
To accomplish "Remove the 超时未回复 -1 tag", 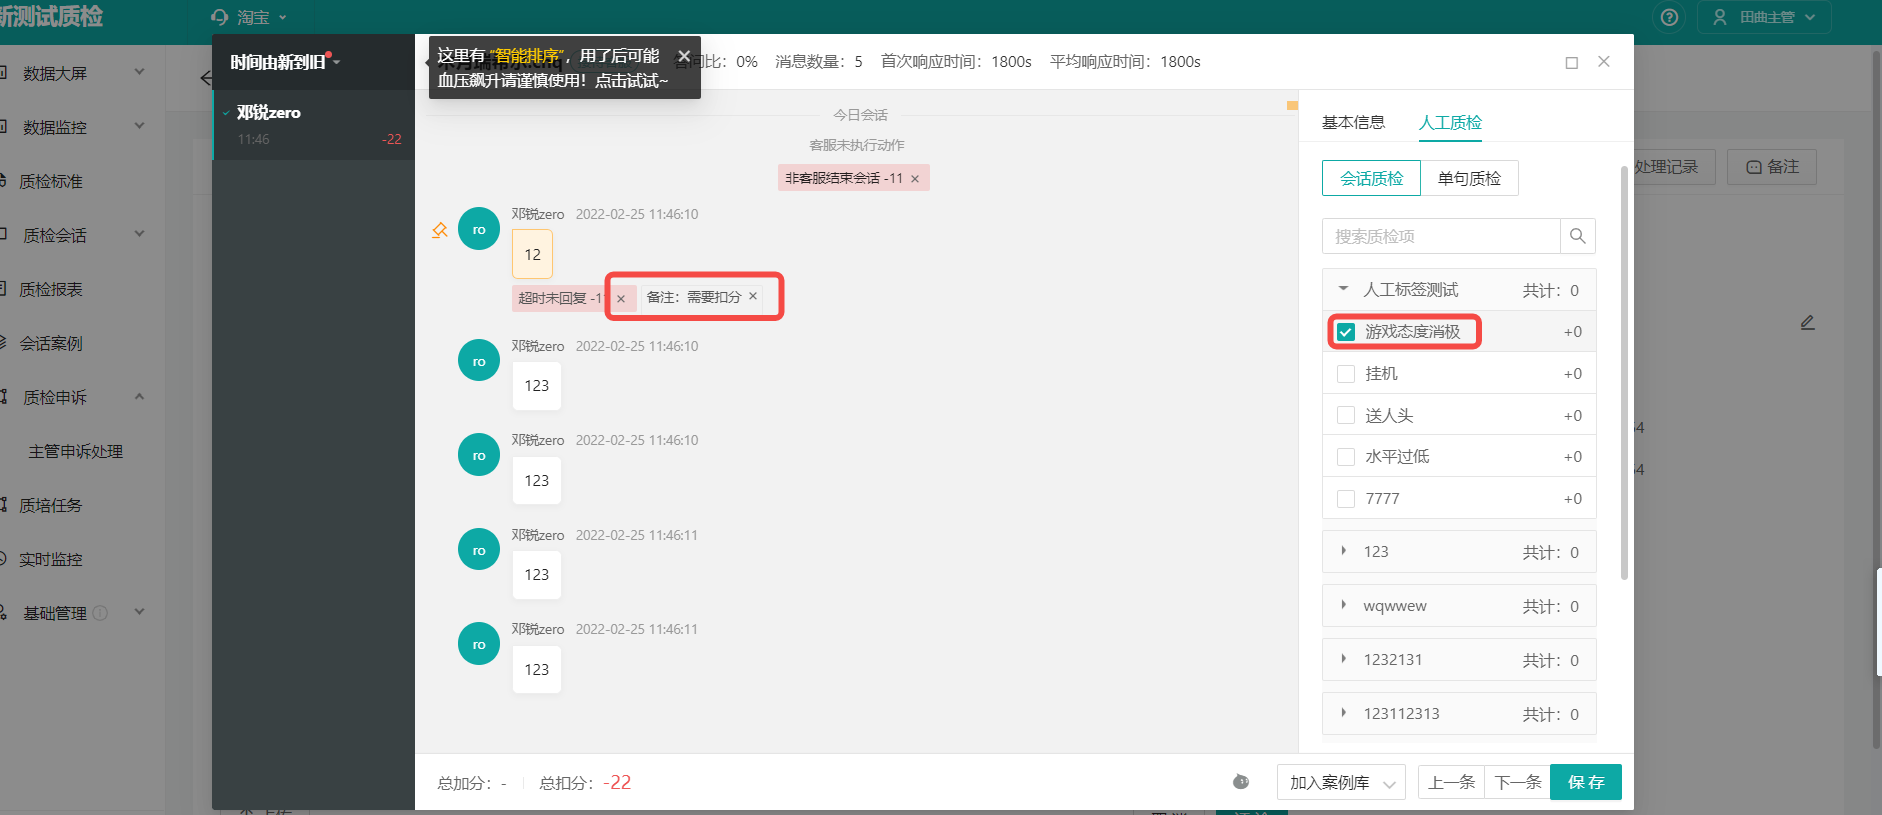I will click(x=621, y=298).
